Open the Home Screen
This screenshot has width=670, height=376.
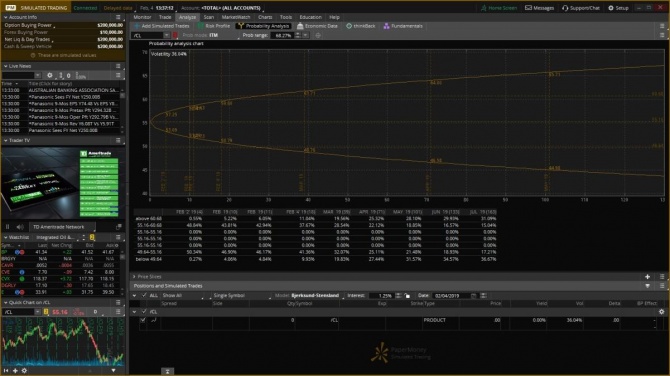[x=499, y=8]
